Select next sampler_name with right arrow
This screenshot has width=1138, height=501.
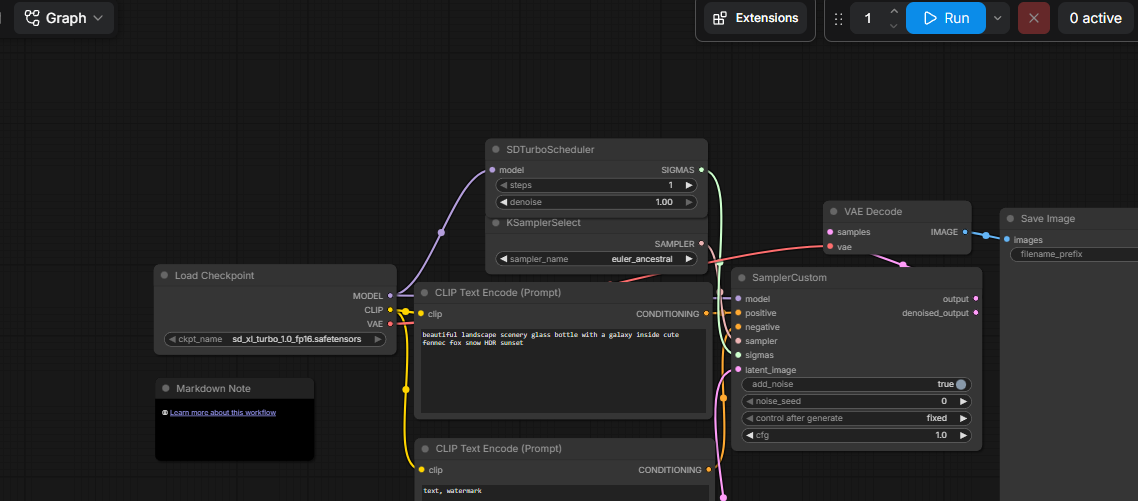click(x=689, y=258)
